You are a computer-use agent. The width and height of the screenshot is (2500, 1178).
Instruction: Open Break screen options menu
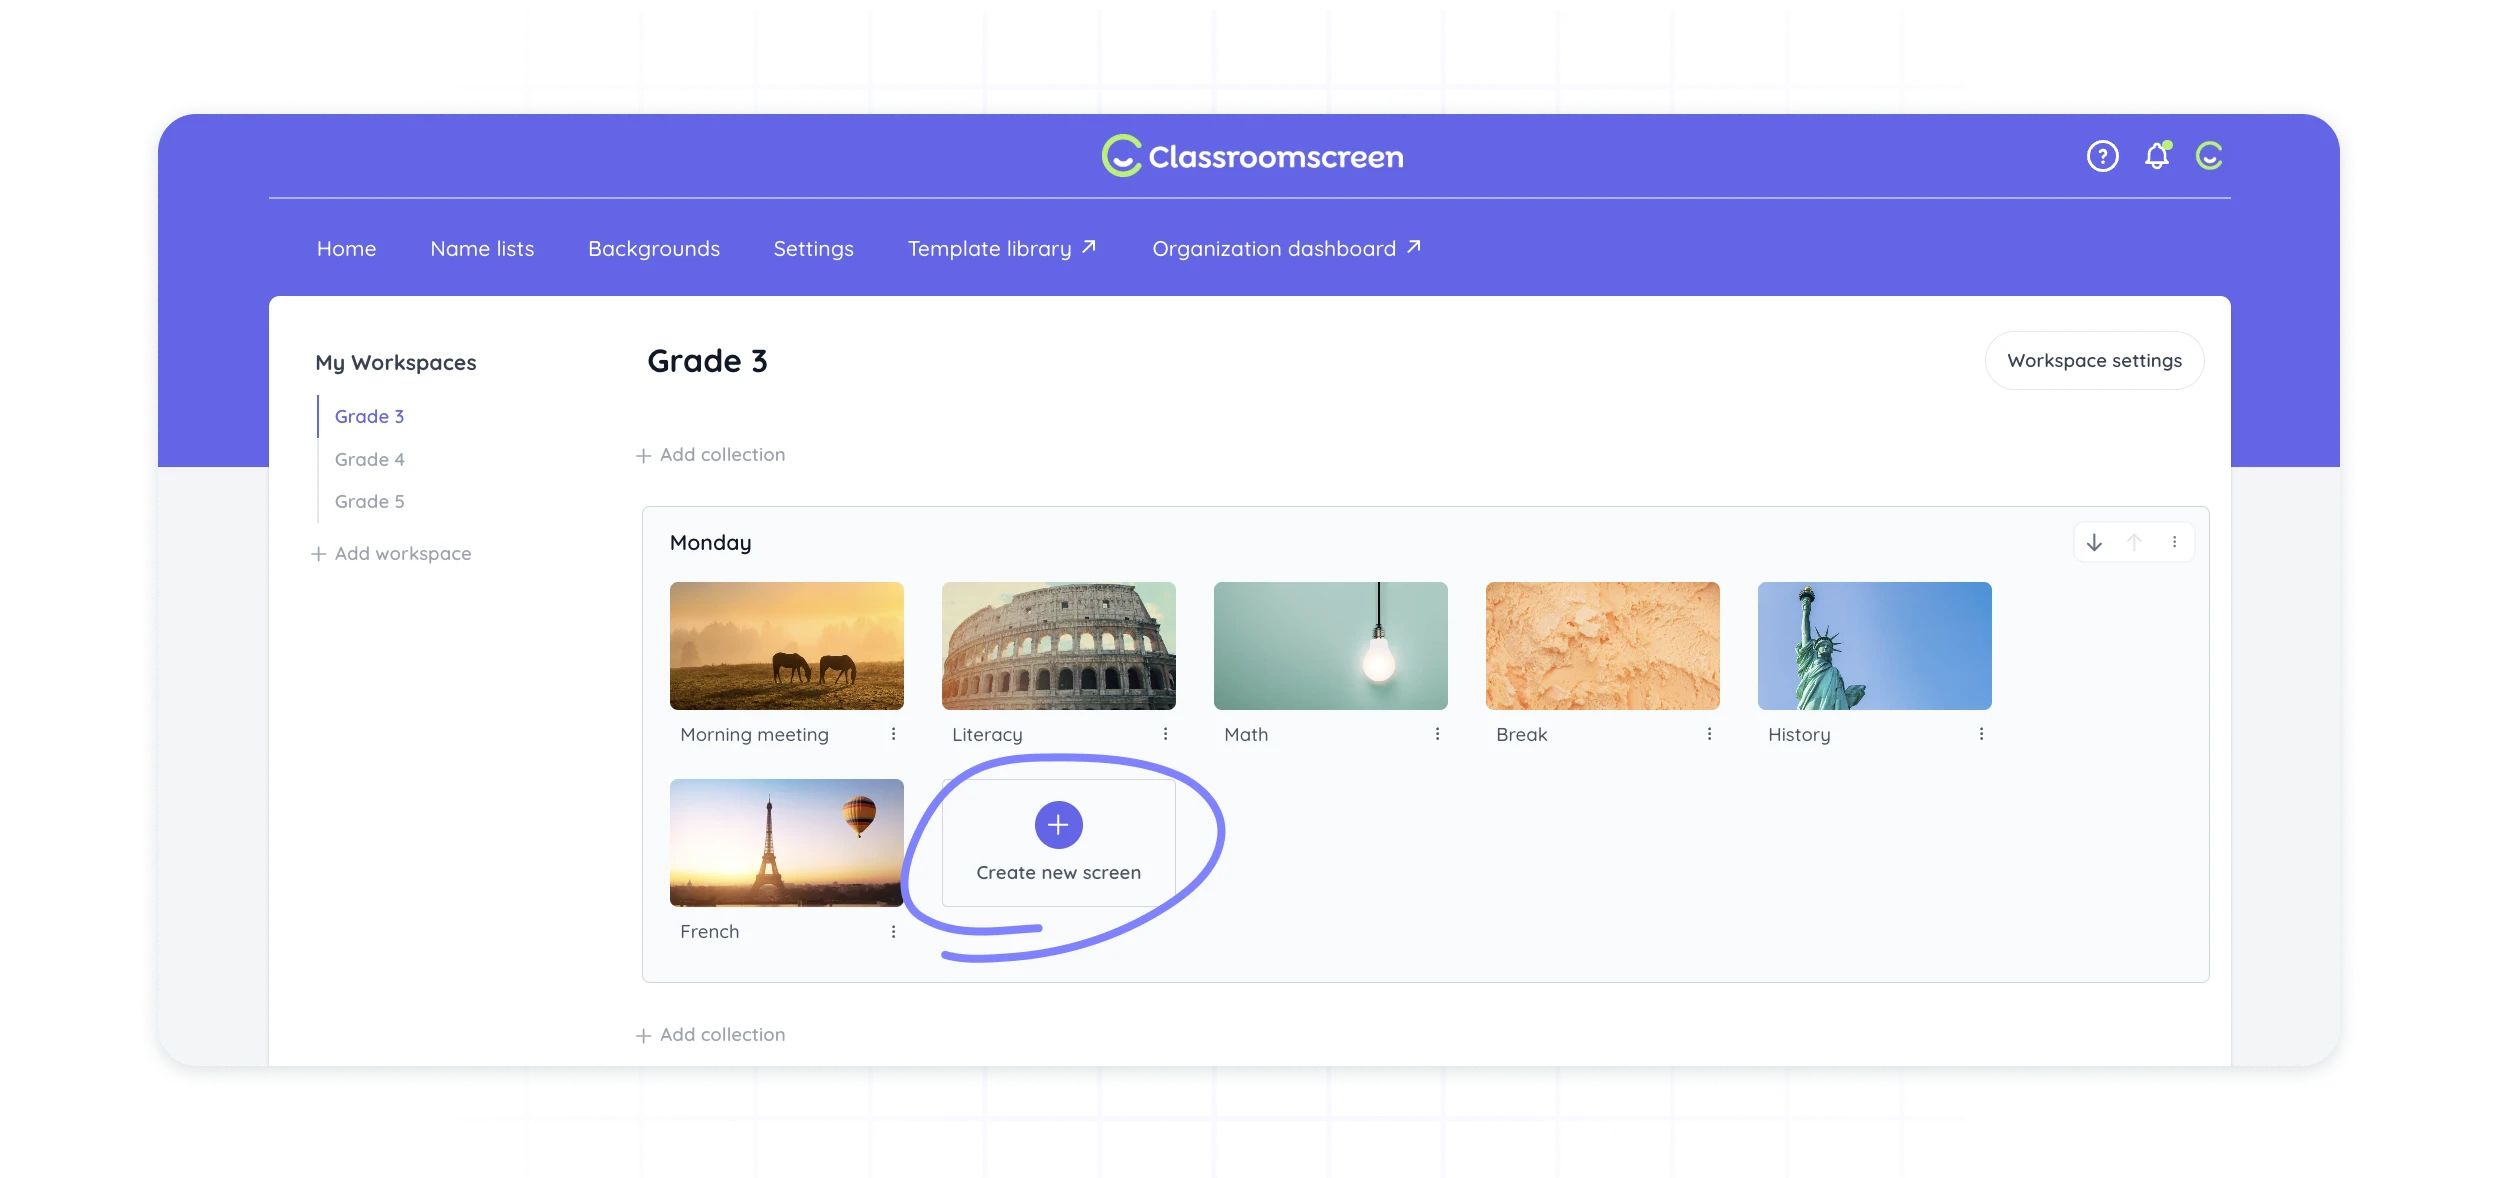(1709, 734)
